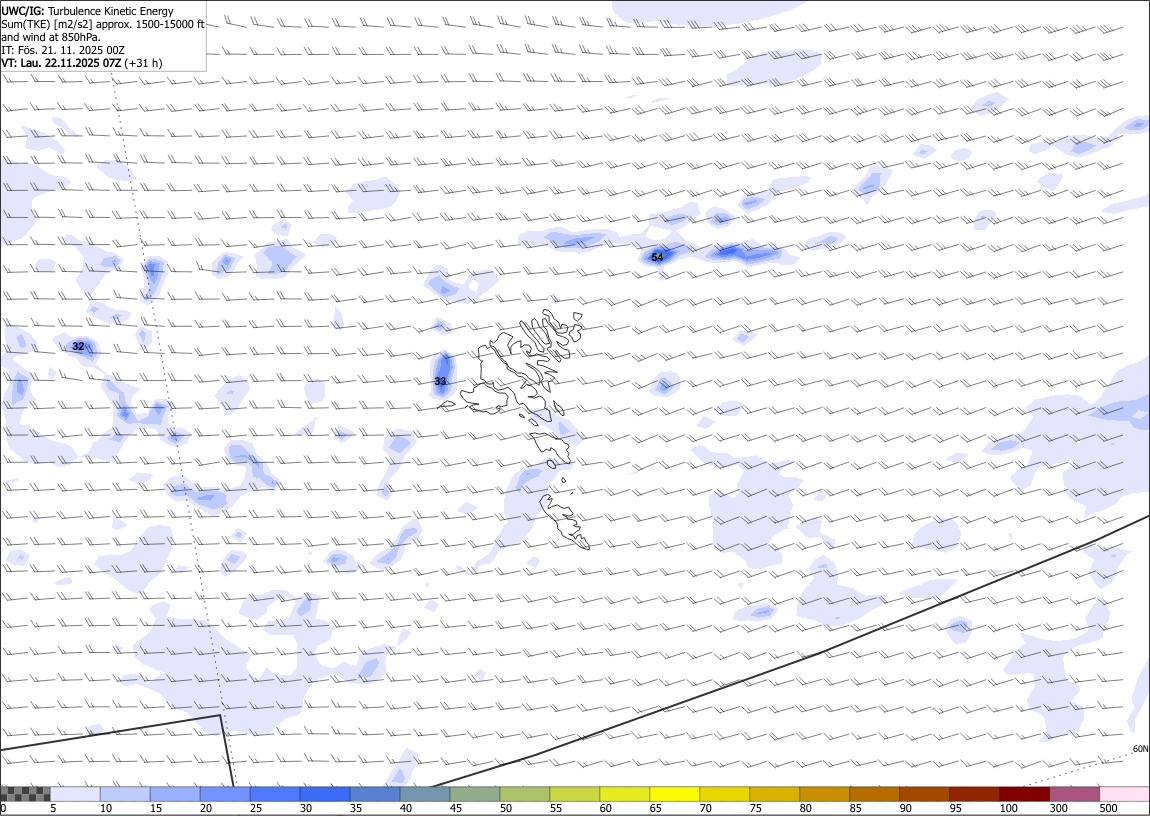Click the '33' TKE value west of the islands
The height and width of the screenshot is (816, 1150).
tap(440, 381)
